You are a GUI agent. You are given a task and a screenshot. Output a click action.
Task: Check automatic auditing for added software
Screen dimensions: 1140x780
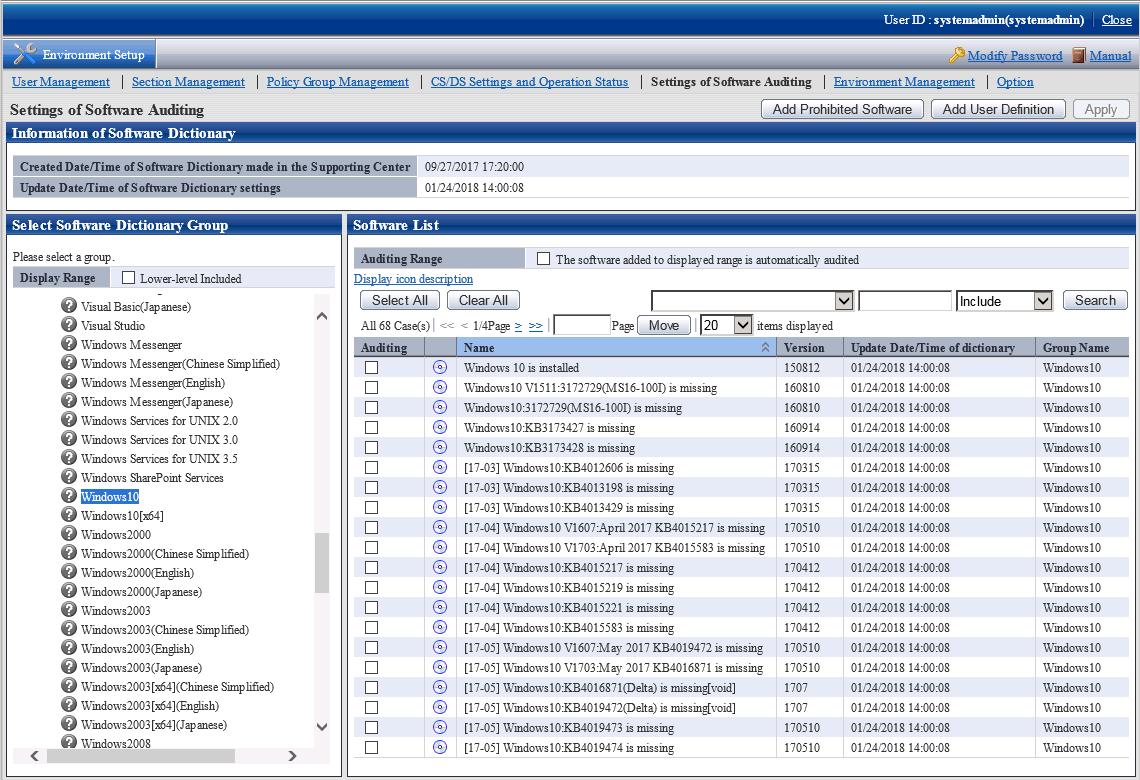coord(543,259)
